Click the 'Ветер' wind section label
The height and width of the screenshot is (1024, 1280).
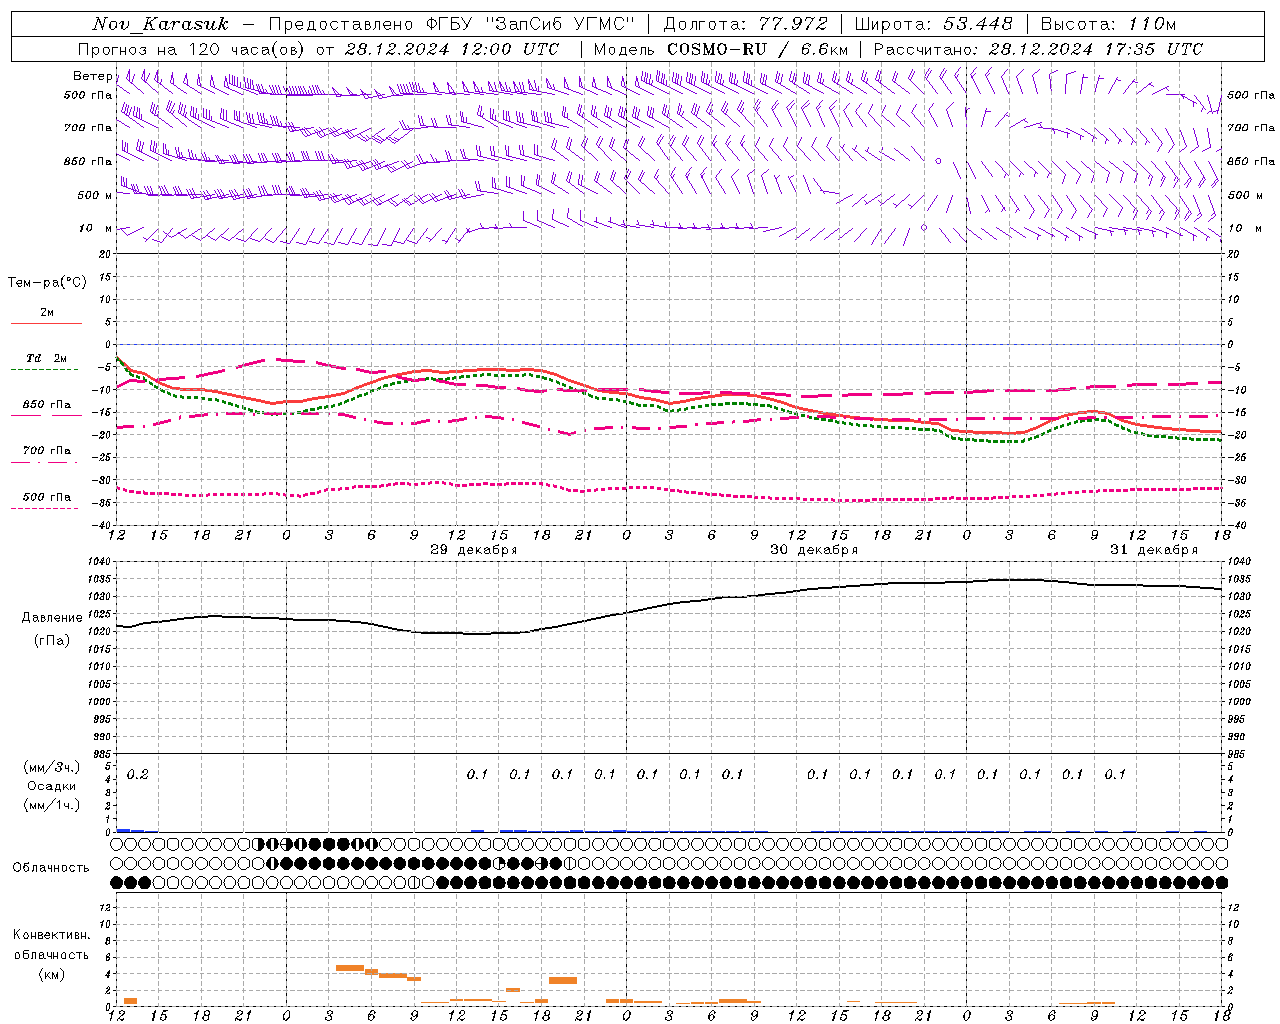92,76
